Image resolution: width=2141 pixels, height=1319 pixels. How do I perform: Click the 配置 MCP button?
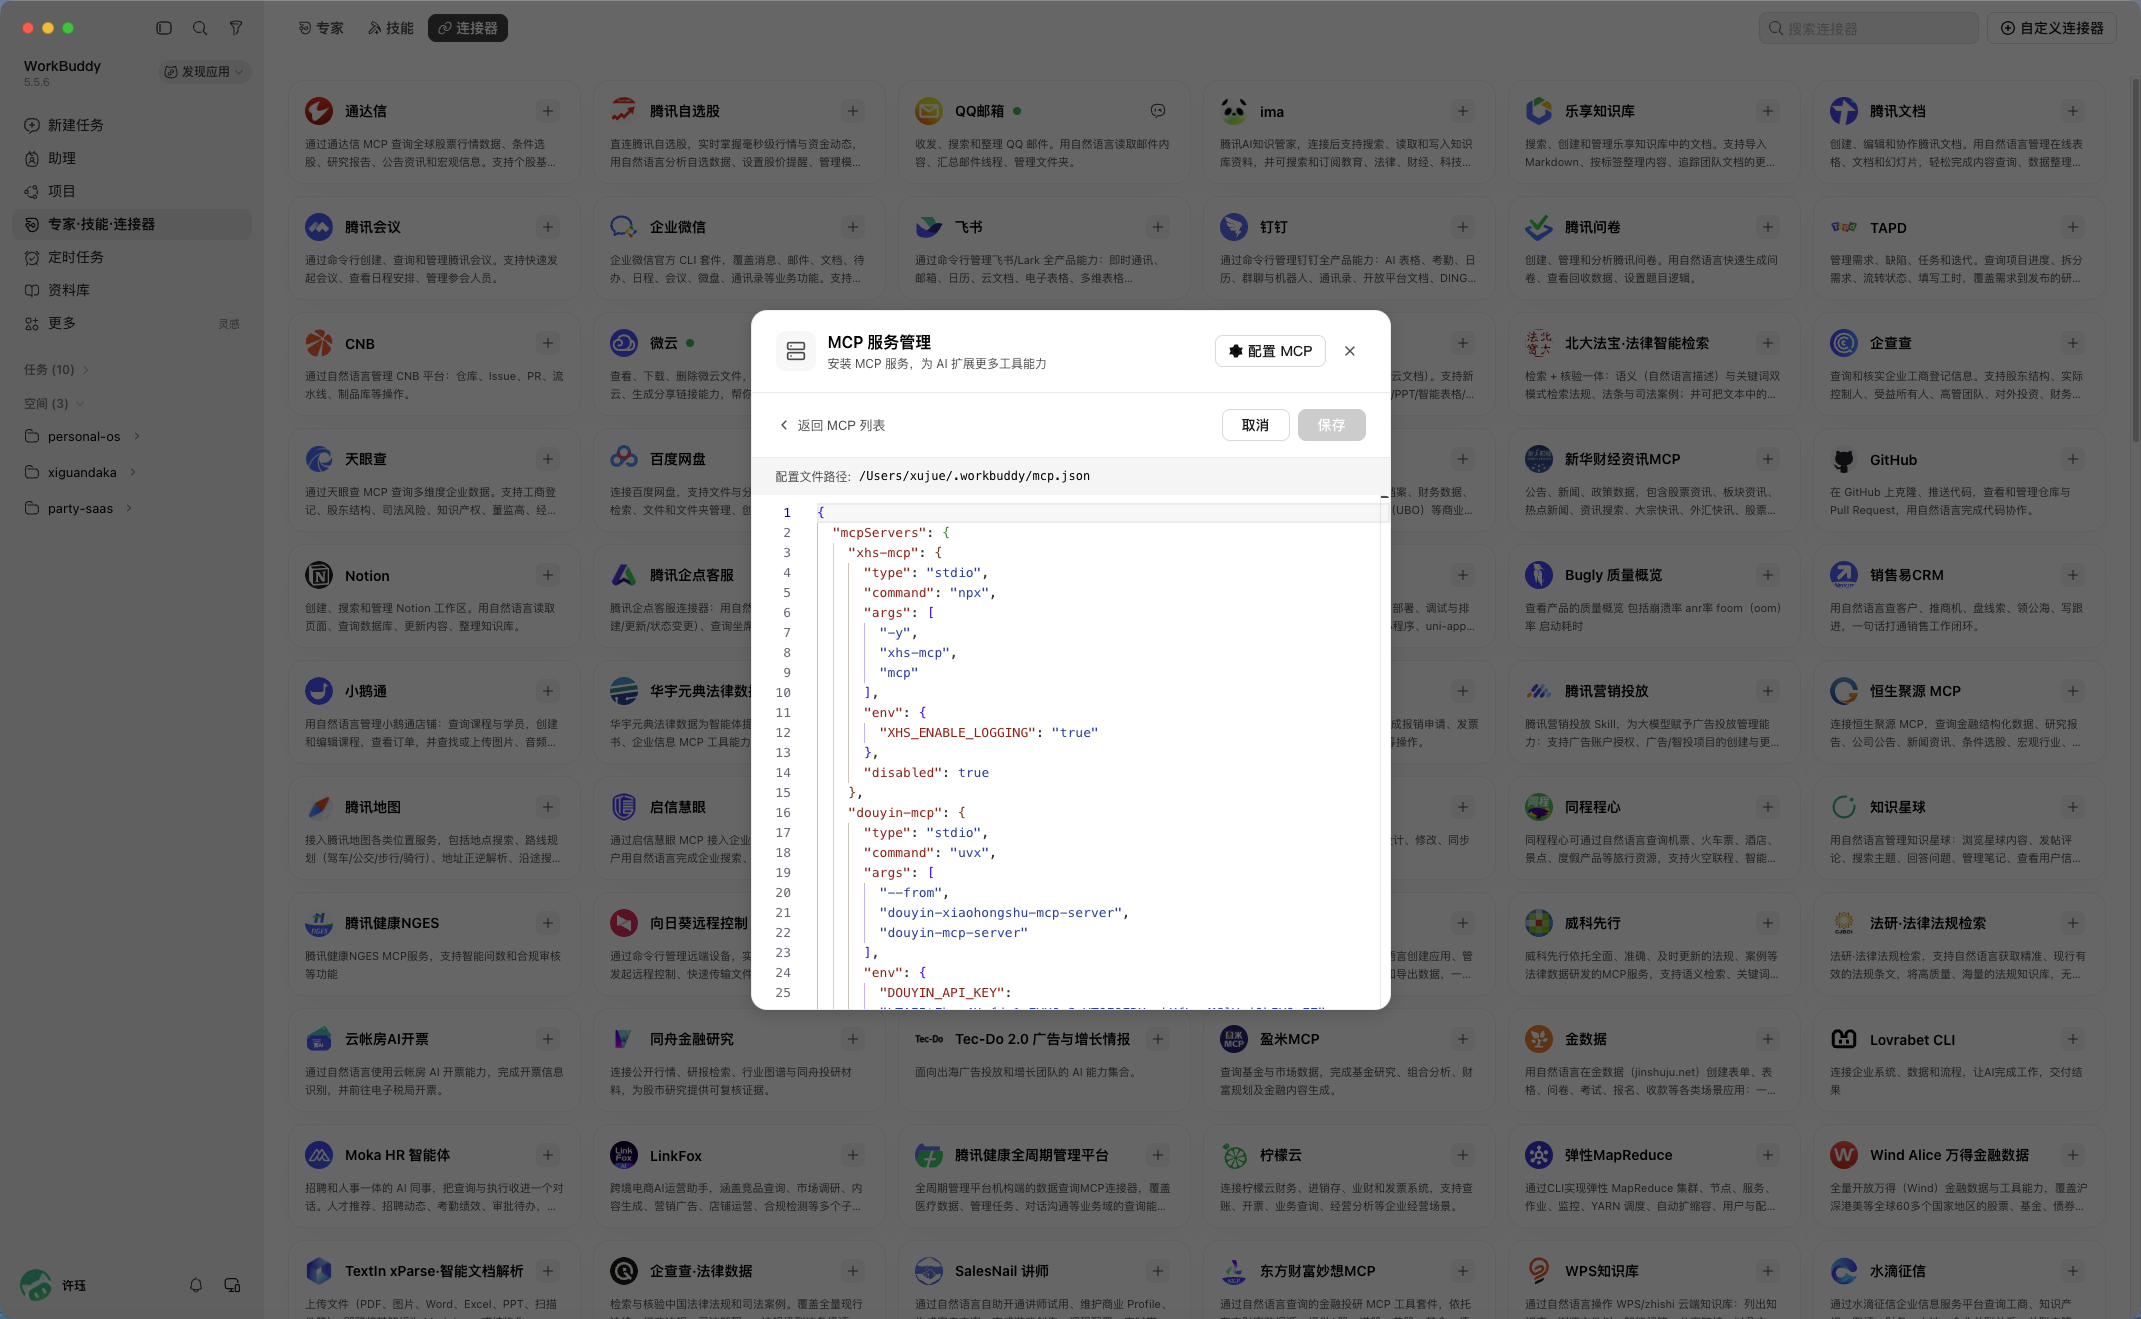coord(1270,351)
